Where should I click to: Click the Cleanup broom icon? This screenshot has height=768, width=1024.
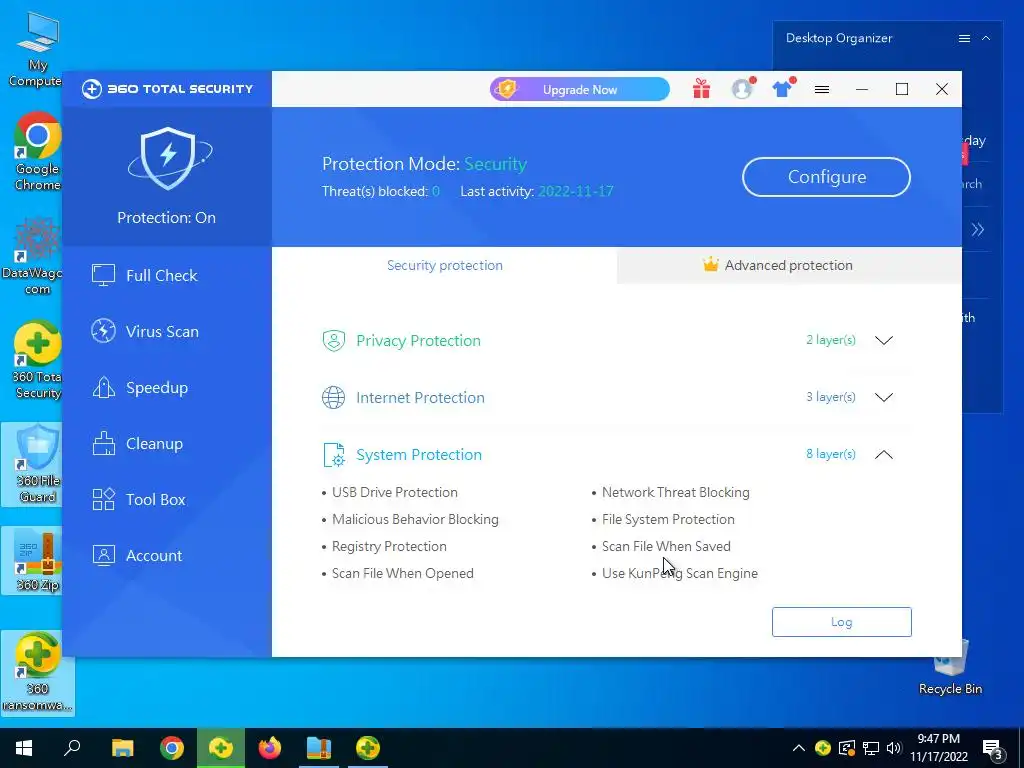tap(103, 443)
